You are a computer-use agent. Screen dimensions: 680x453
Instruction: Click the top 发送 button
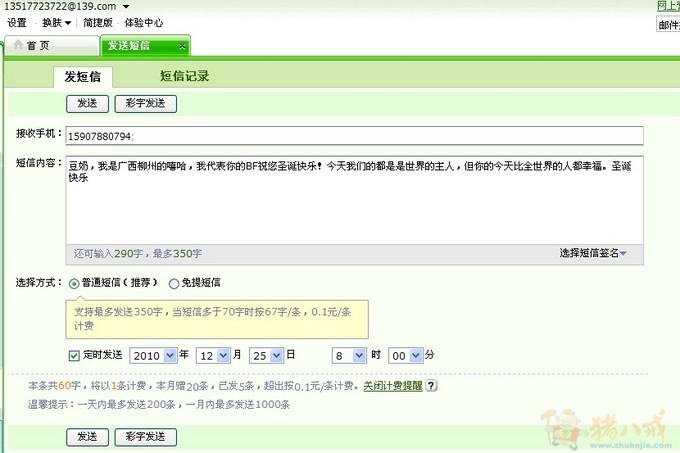tap(87, 104)
